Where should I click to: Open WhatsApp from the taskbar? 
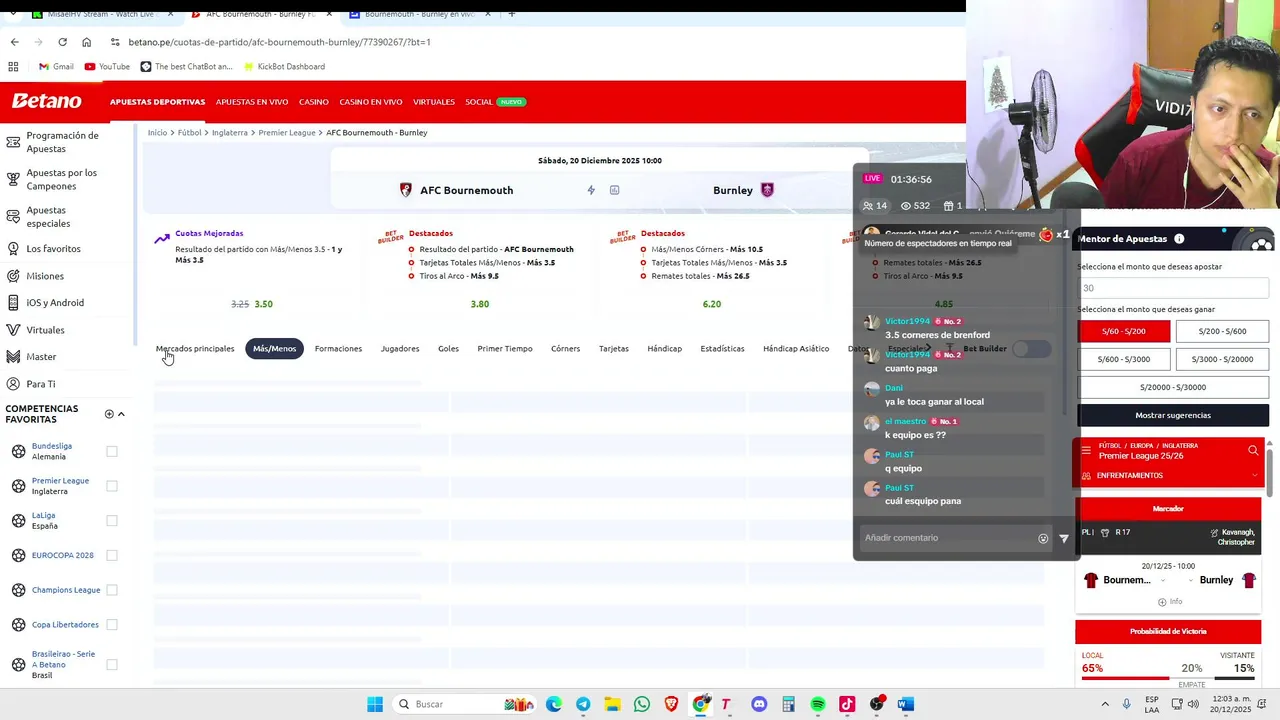pyautogui.click(x=641, y=704)
